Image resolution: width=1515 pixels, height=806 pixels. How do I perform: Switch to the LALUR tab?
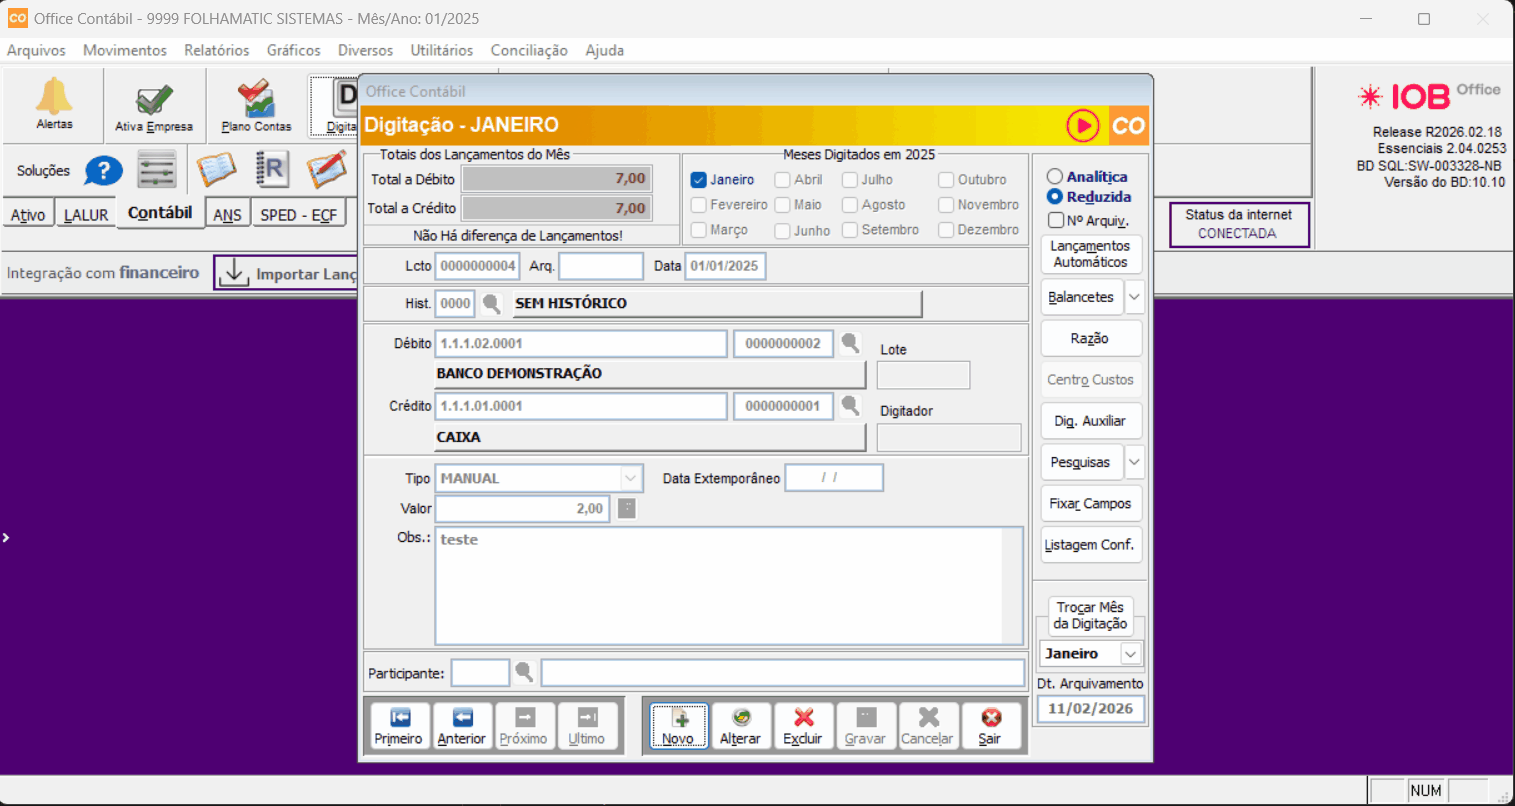click(x=86, y=215)
